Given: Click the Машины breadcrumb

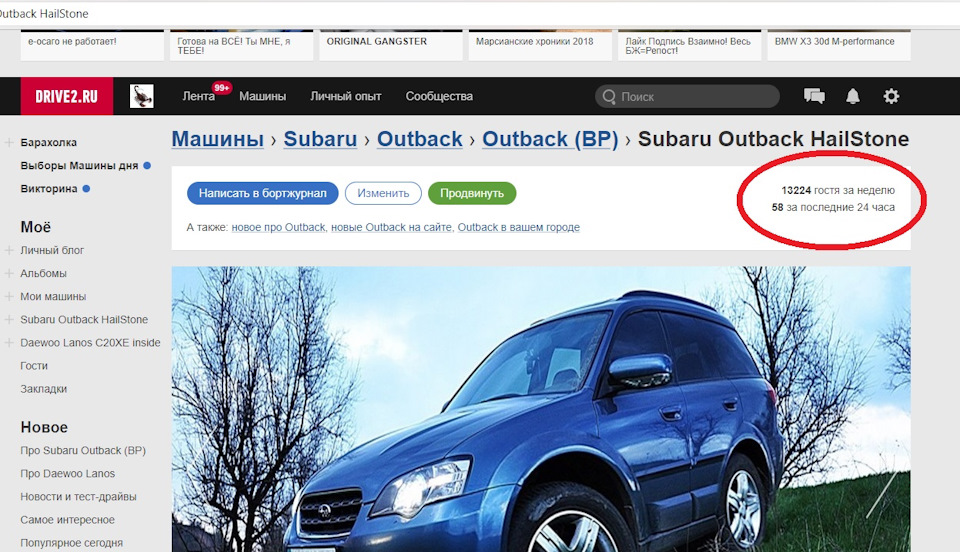Looking at the screenshot, I should pyautogui.click(x=217, y=139).
